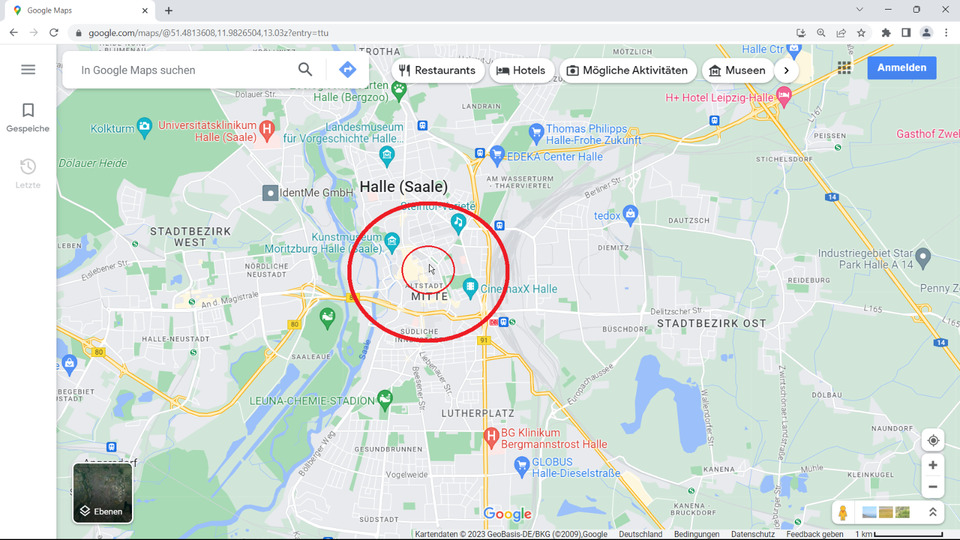Bookmark page with star icon
Image resolution: width=960 pixels, height=540 pixels.
click(x=861, y=32)
